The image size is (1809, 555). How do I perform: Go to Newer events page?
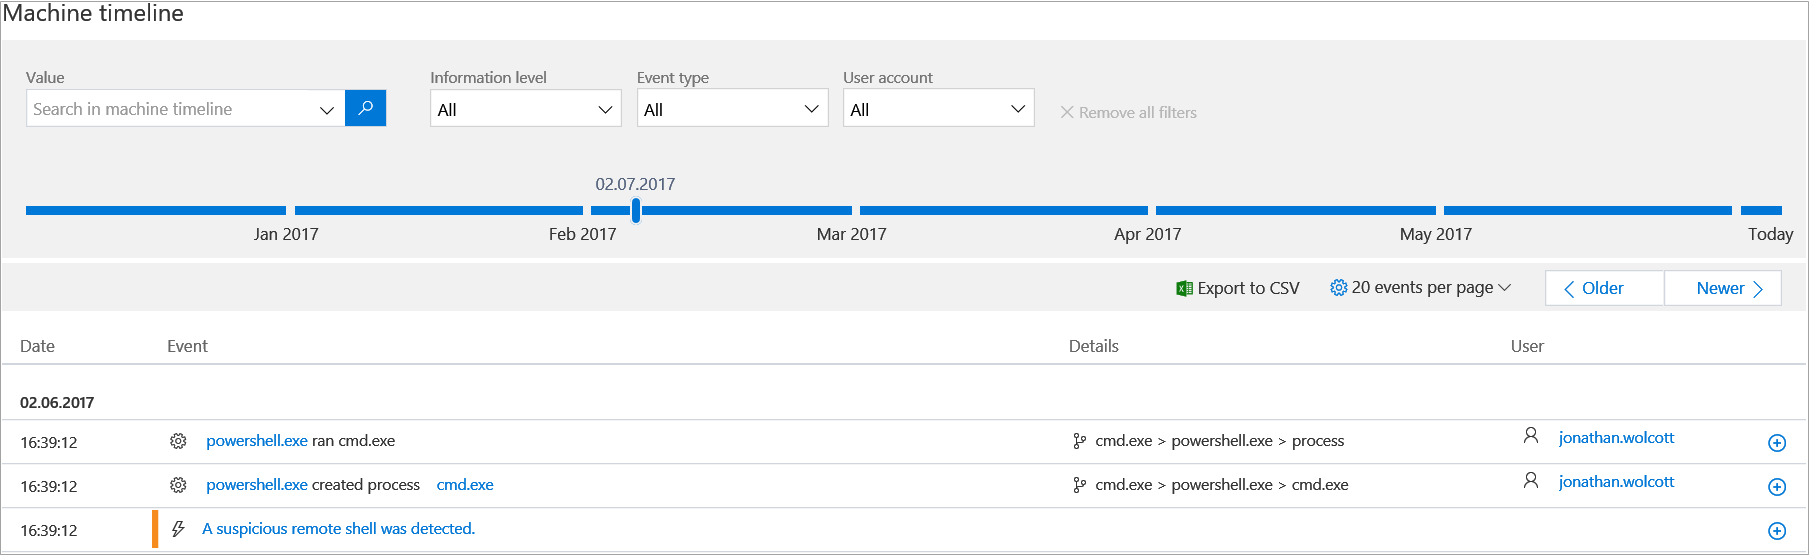point(1722,288)
